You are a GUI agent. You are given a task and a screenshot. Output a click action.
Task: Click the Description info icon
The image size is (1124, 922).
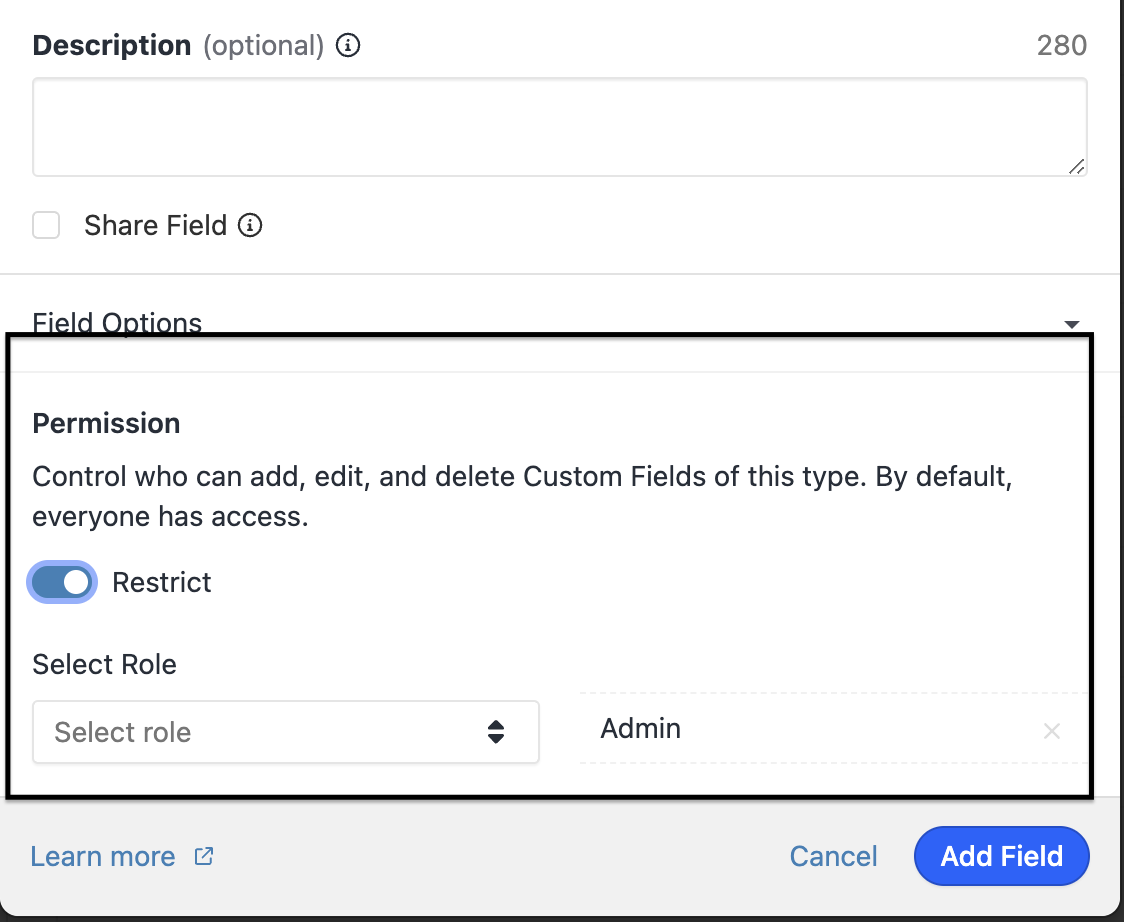[x=348, y=46]
